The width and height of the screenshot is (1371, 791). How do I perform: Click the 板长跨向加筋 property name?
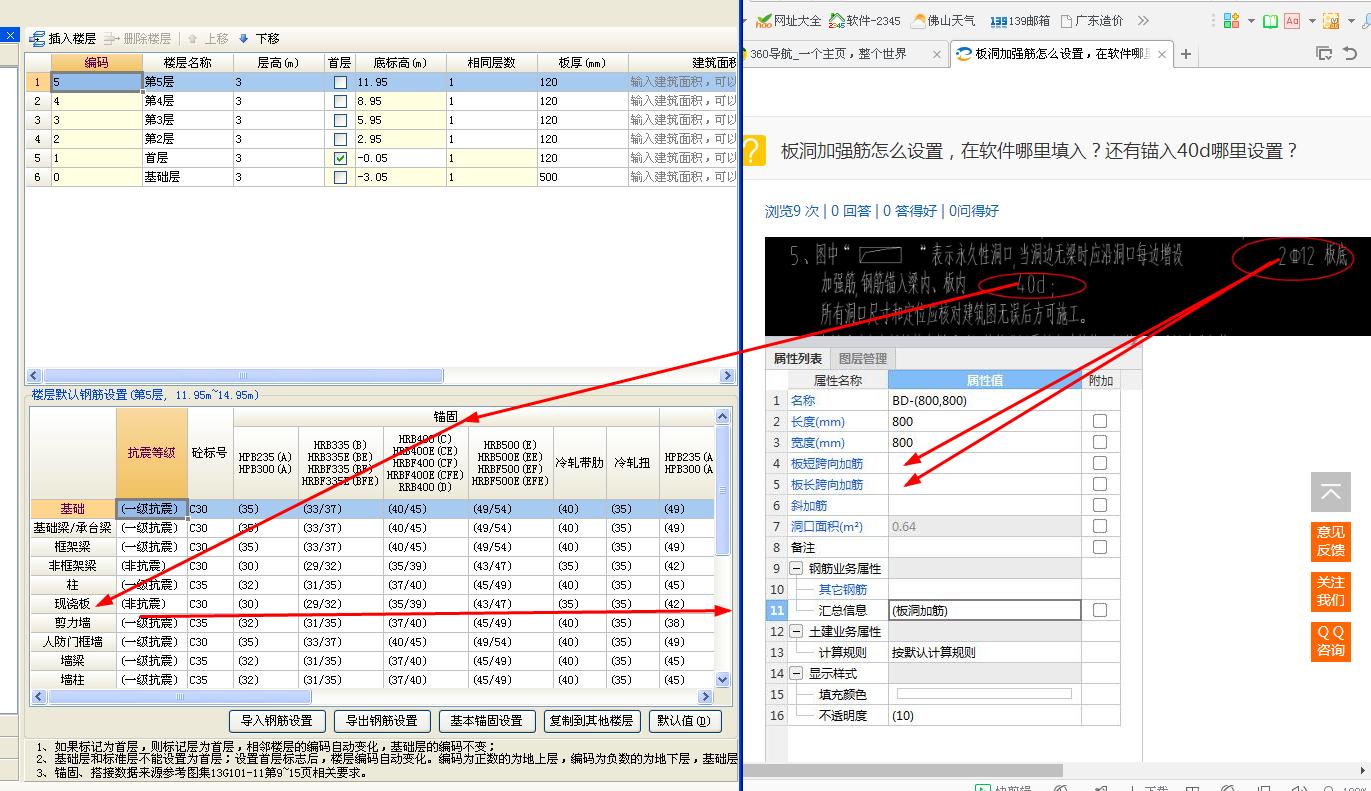pyautogui.click(x=827, y=484)
